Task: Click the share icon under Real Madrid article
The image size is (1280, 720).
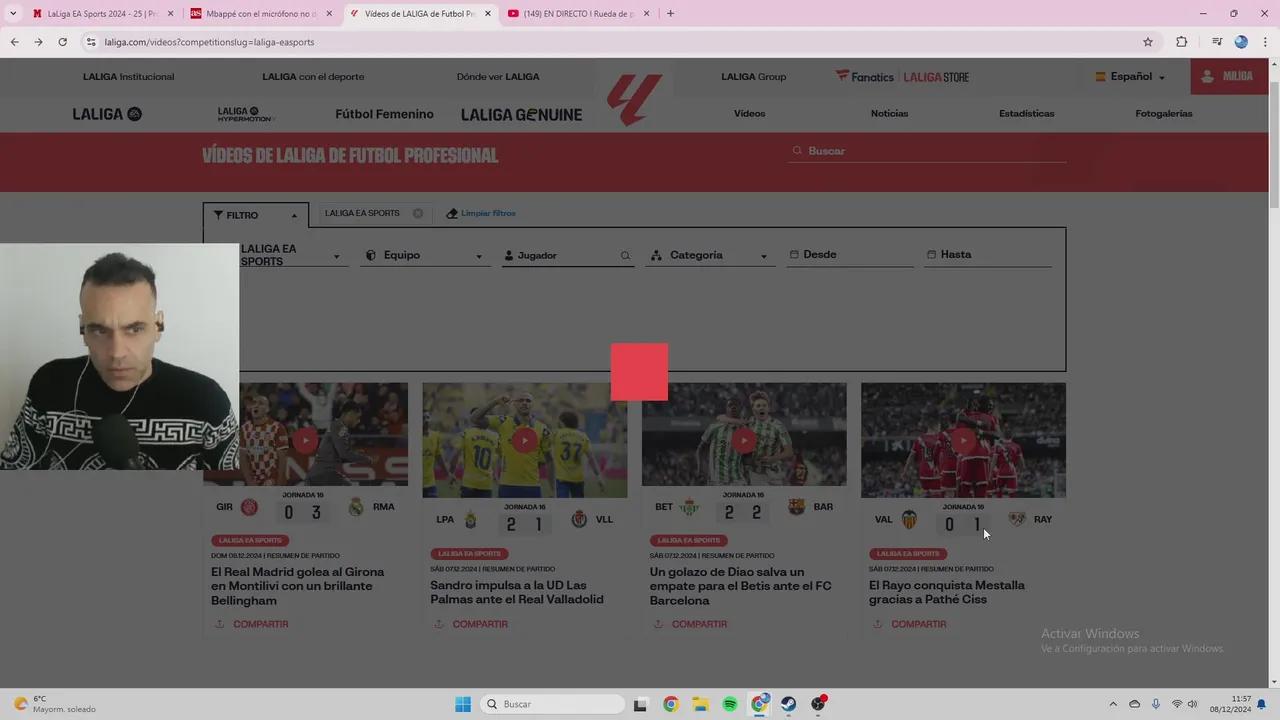Action: click(x=219, y=624)
